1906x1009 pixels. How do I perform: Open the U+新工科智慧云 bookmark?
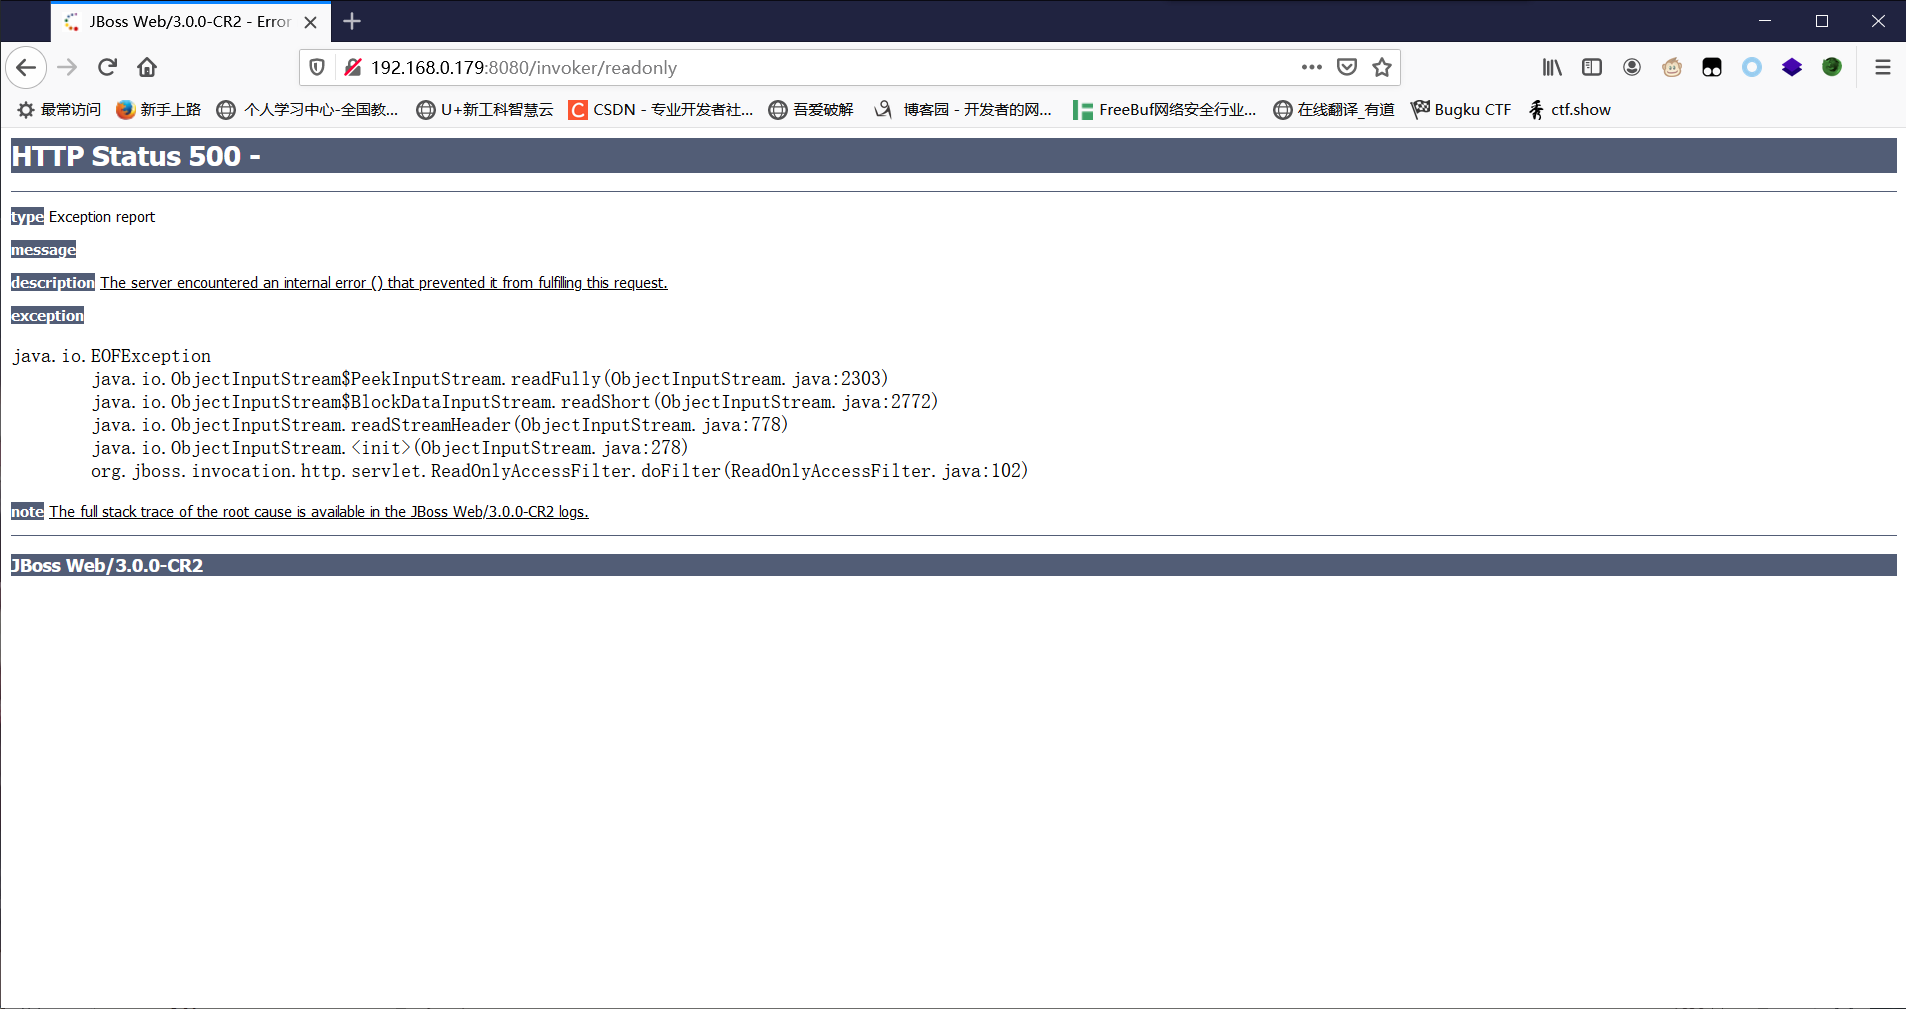[x=485, y=110]
